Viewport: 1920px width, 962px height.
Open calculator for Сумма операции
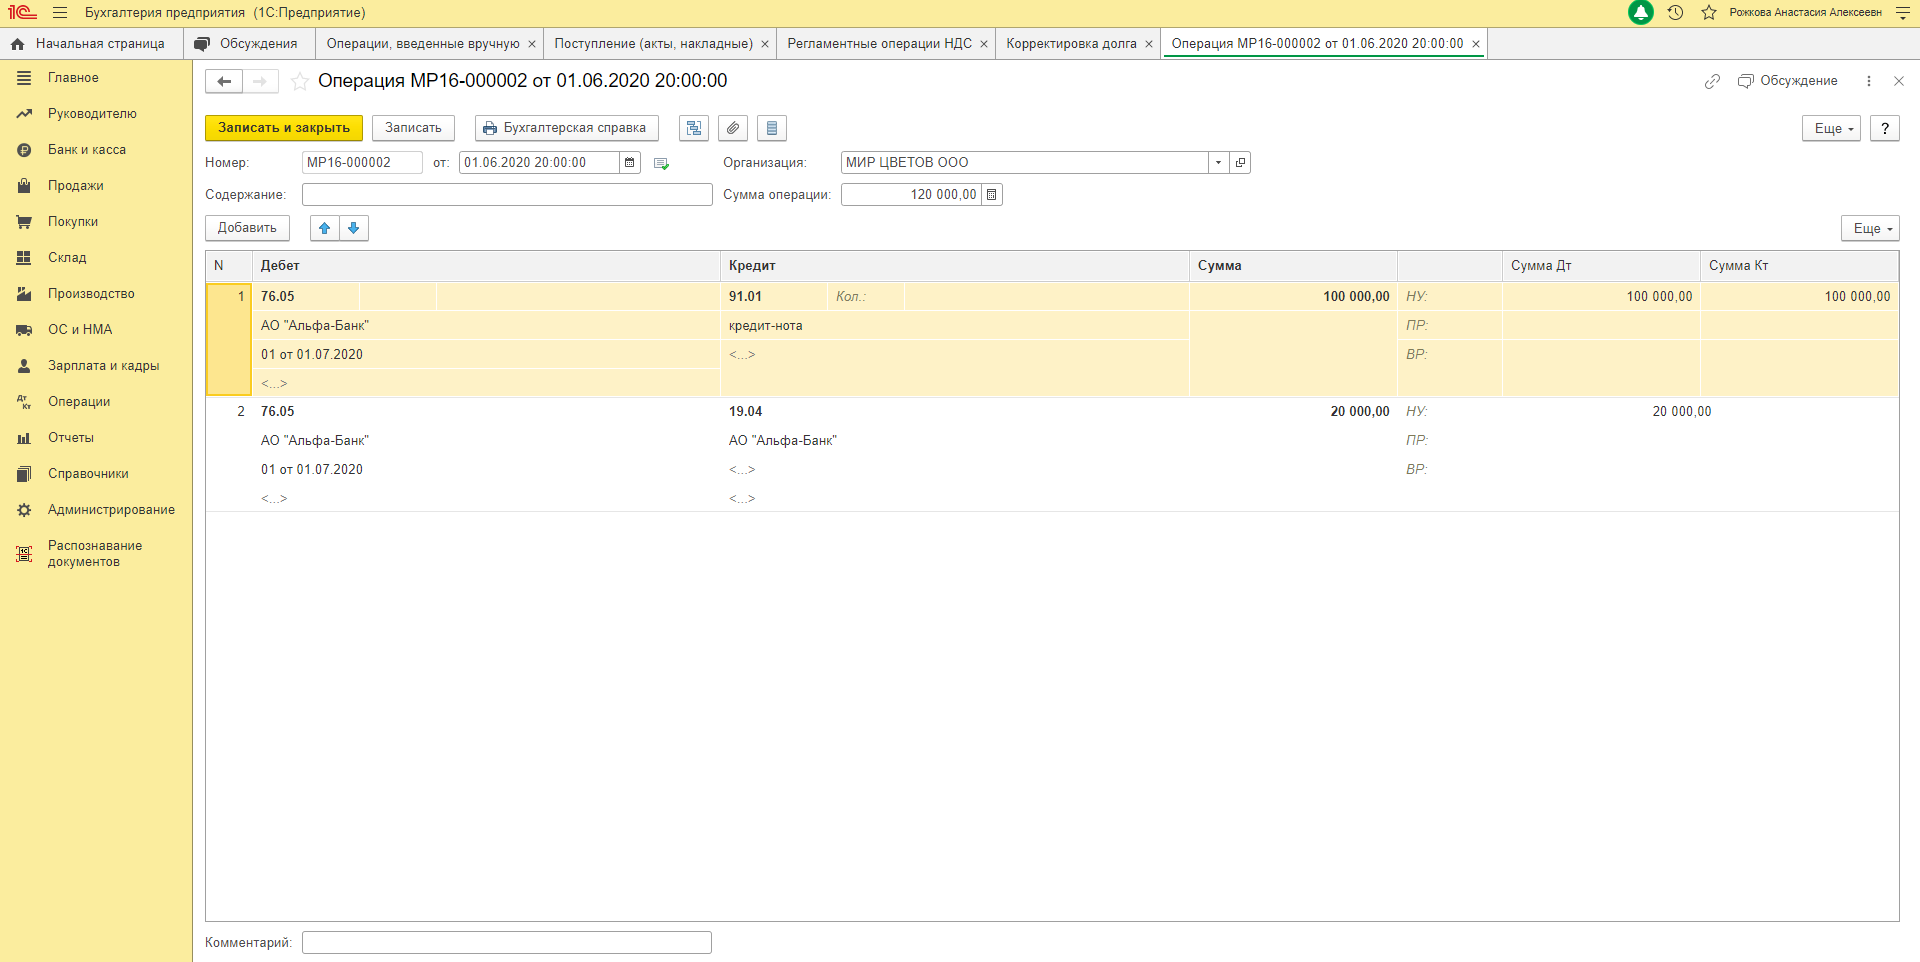coord(992,195)
